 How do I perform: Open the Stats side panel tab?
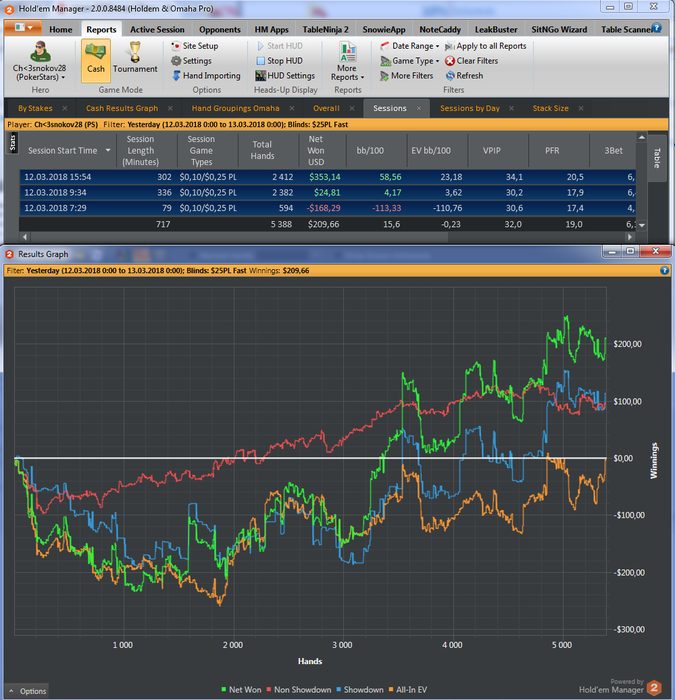tap(12, 143)
